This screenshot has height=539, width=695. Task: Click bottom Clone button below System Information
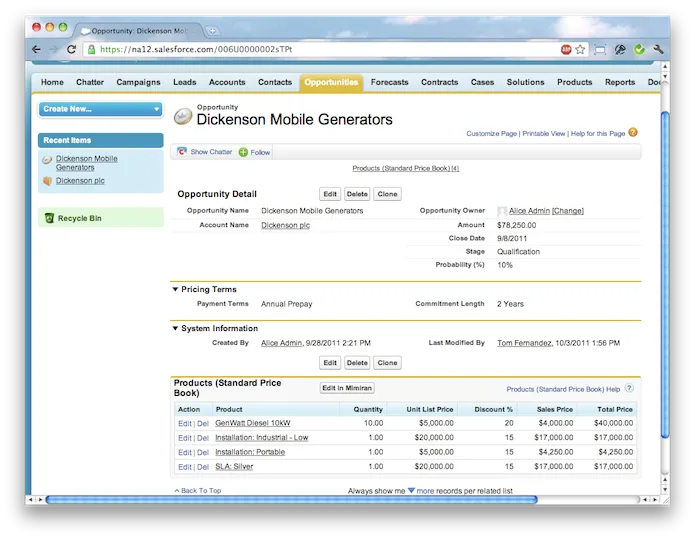coord(387,363)
